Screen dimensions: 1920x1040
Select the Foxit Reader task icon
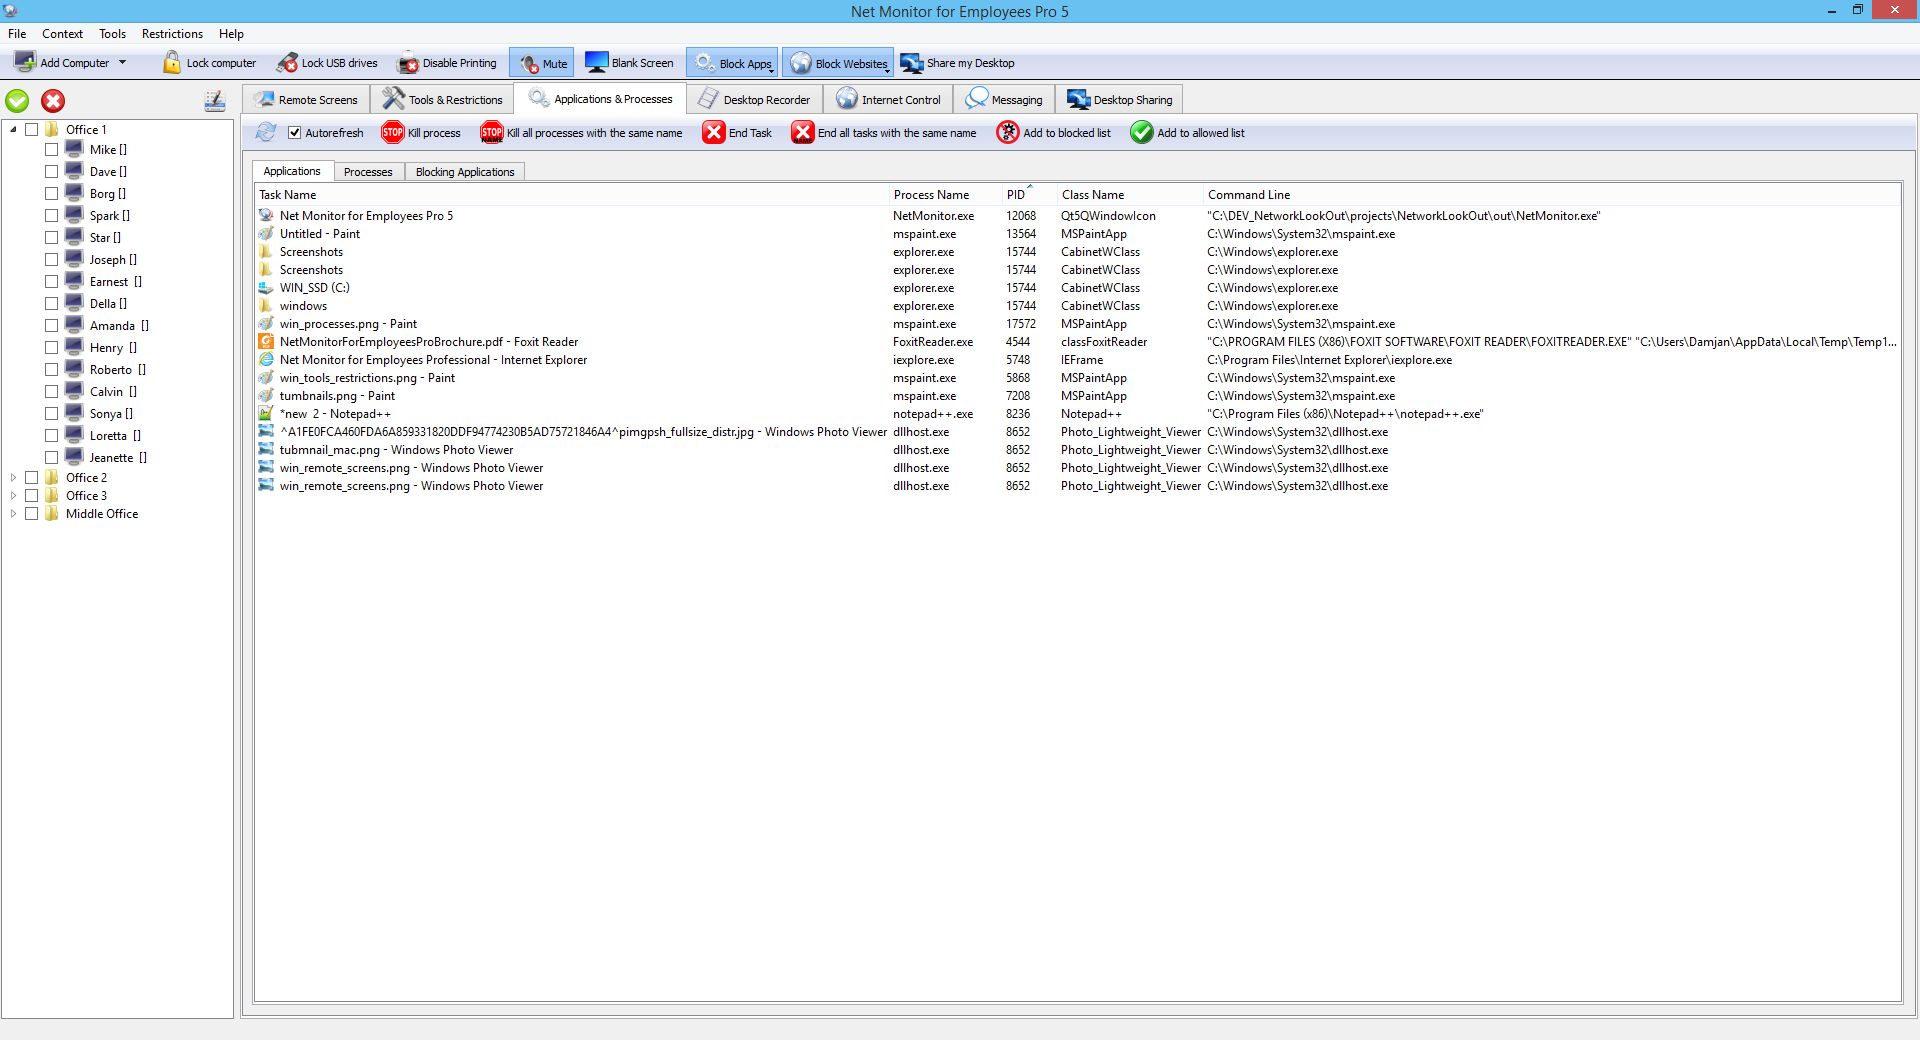click(x=266, y=342)
